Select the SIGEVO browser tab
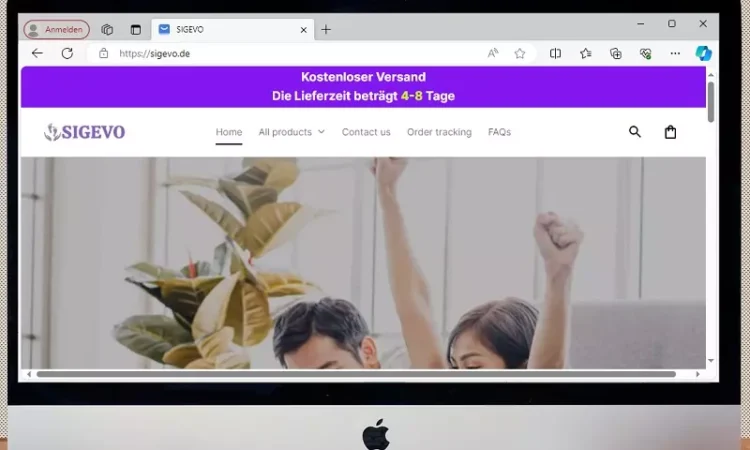The image size is (750, 450). pos(233,30)
